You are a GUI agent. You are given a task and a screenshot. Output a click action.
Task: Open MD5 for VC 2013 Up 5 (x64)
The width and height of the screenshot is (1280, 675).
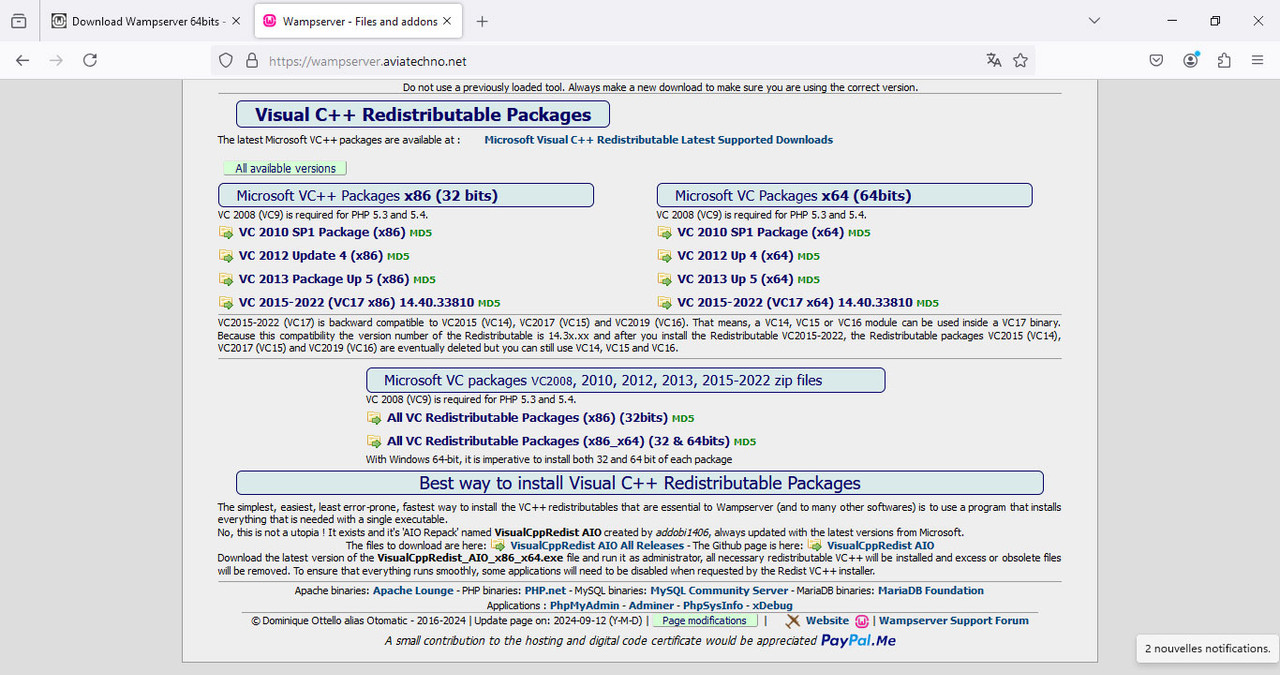point(808,280)
